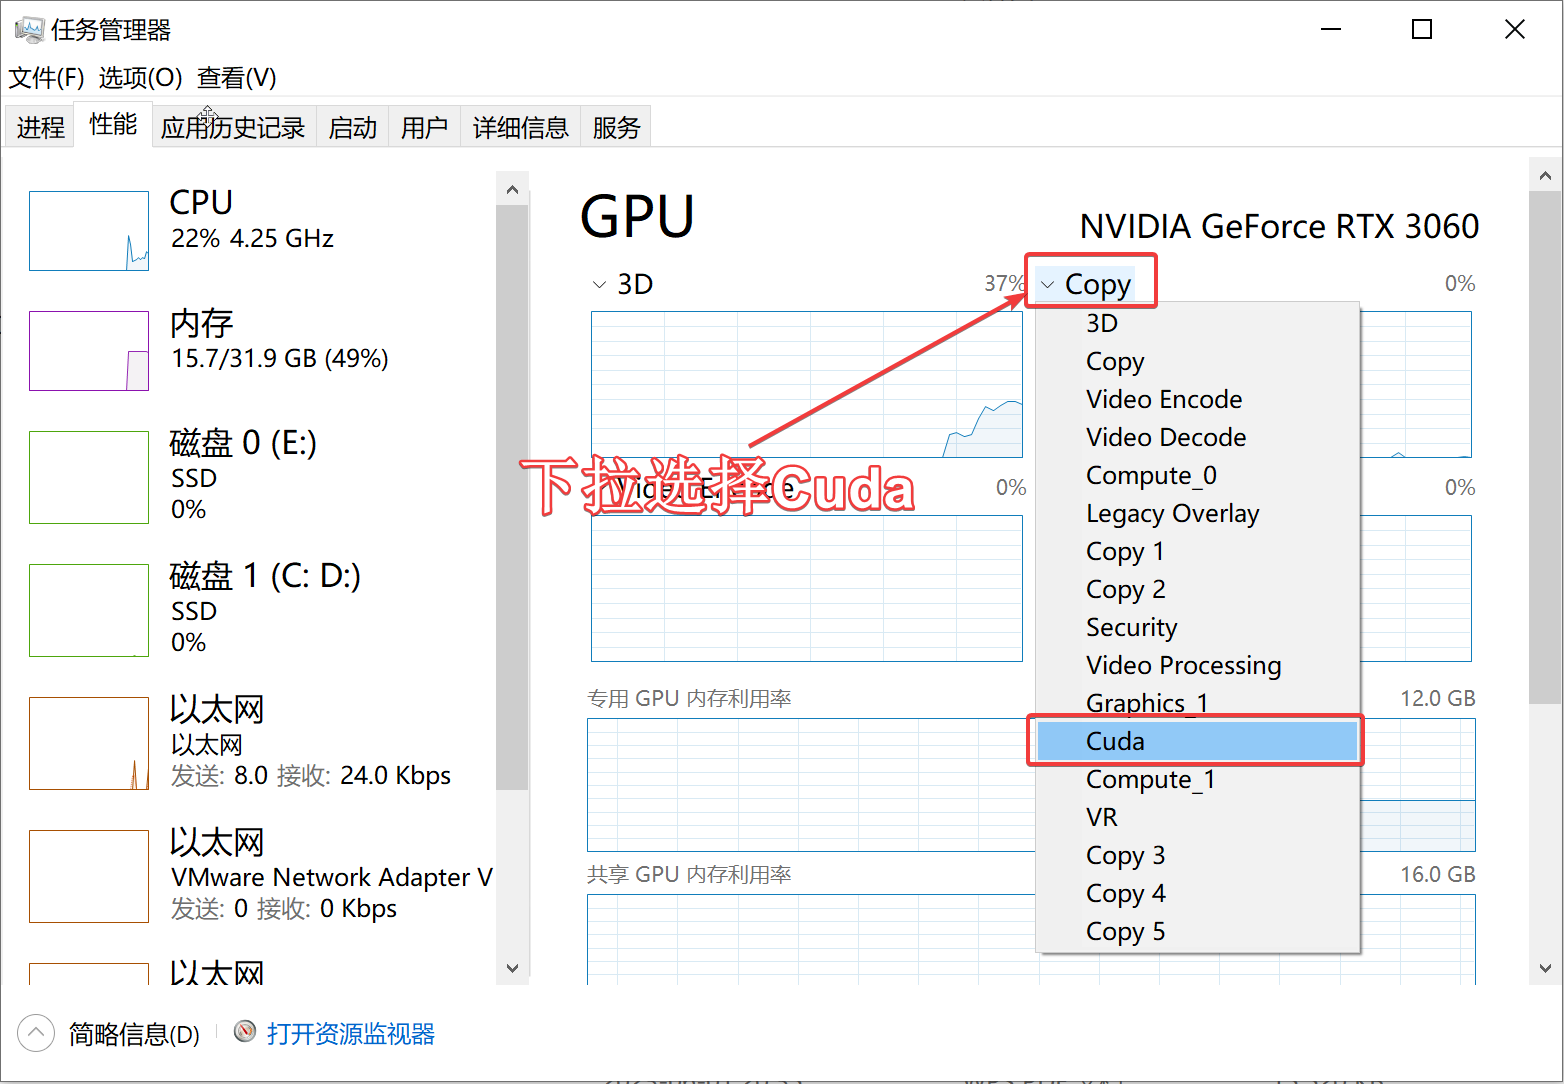Click the left panel scrollbar up arrow
The image size is (1564, 1084).
click(512, 189)
